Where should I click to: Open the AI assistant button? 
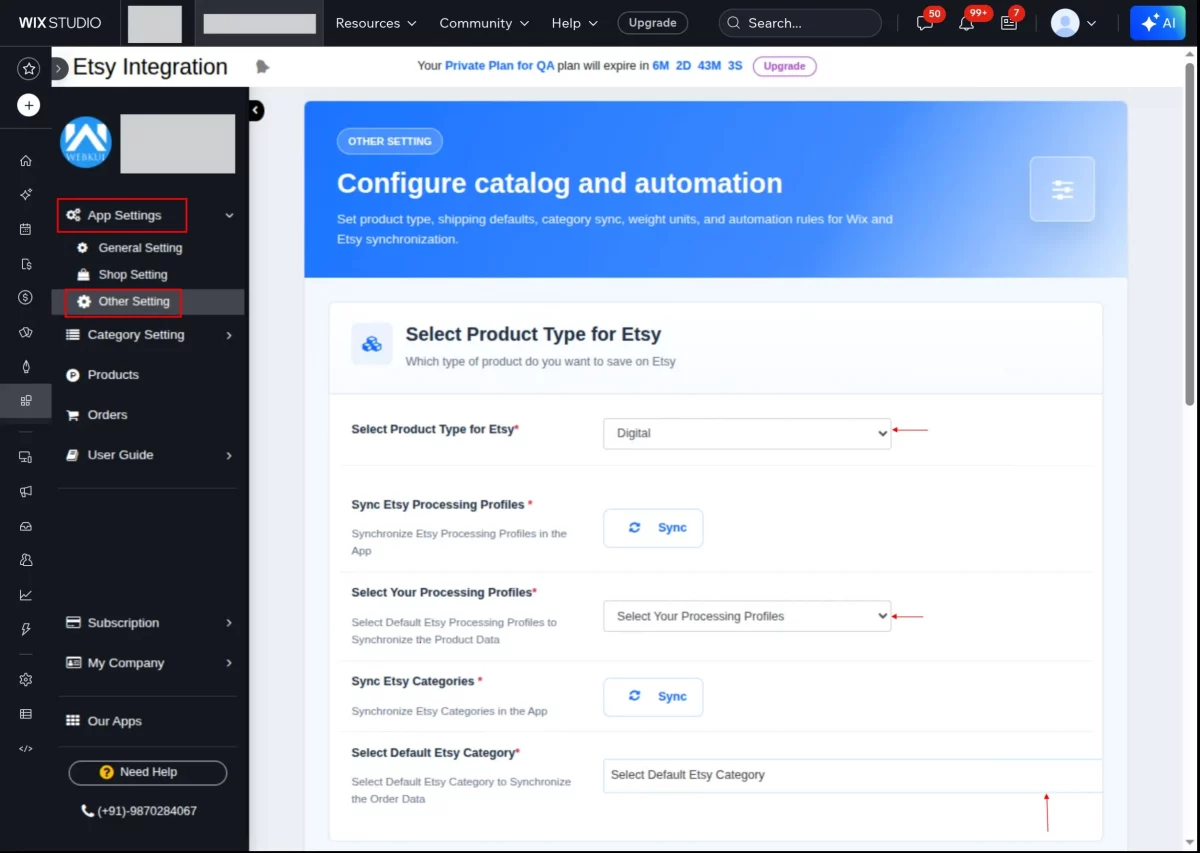1157,23
